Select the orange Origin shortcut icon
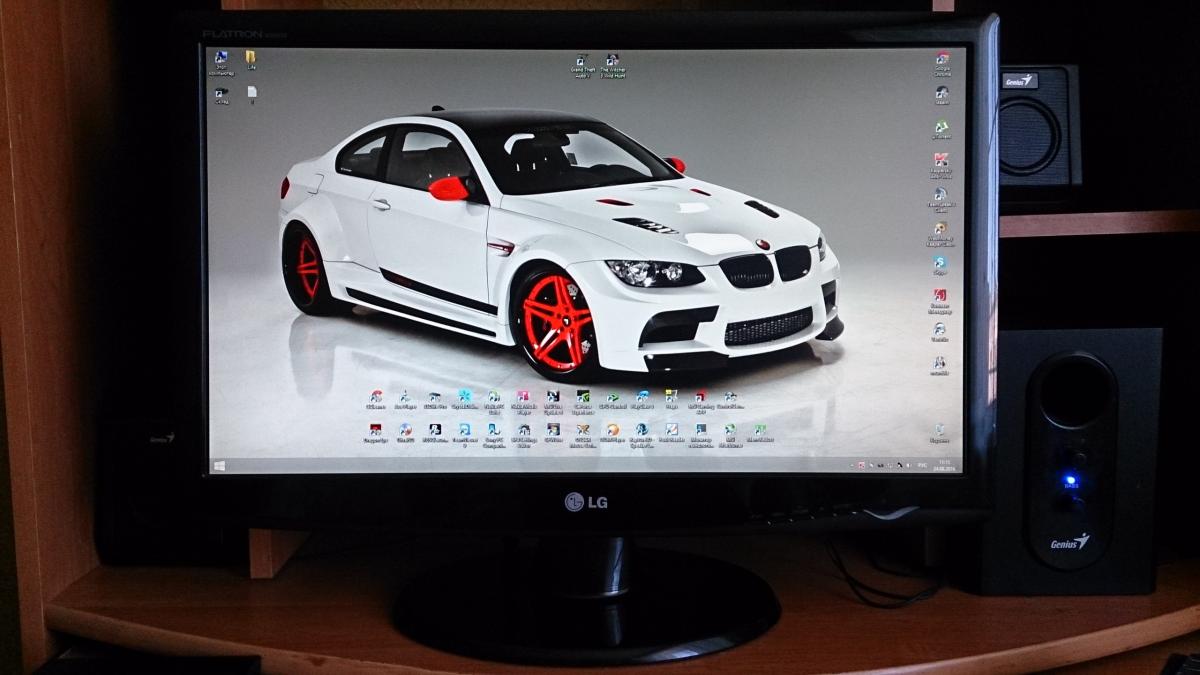 click(x=612, y=431)
